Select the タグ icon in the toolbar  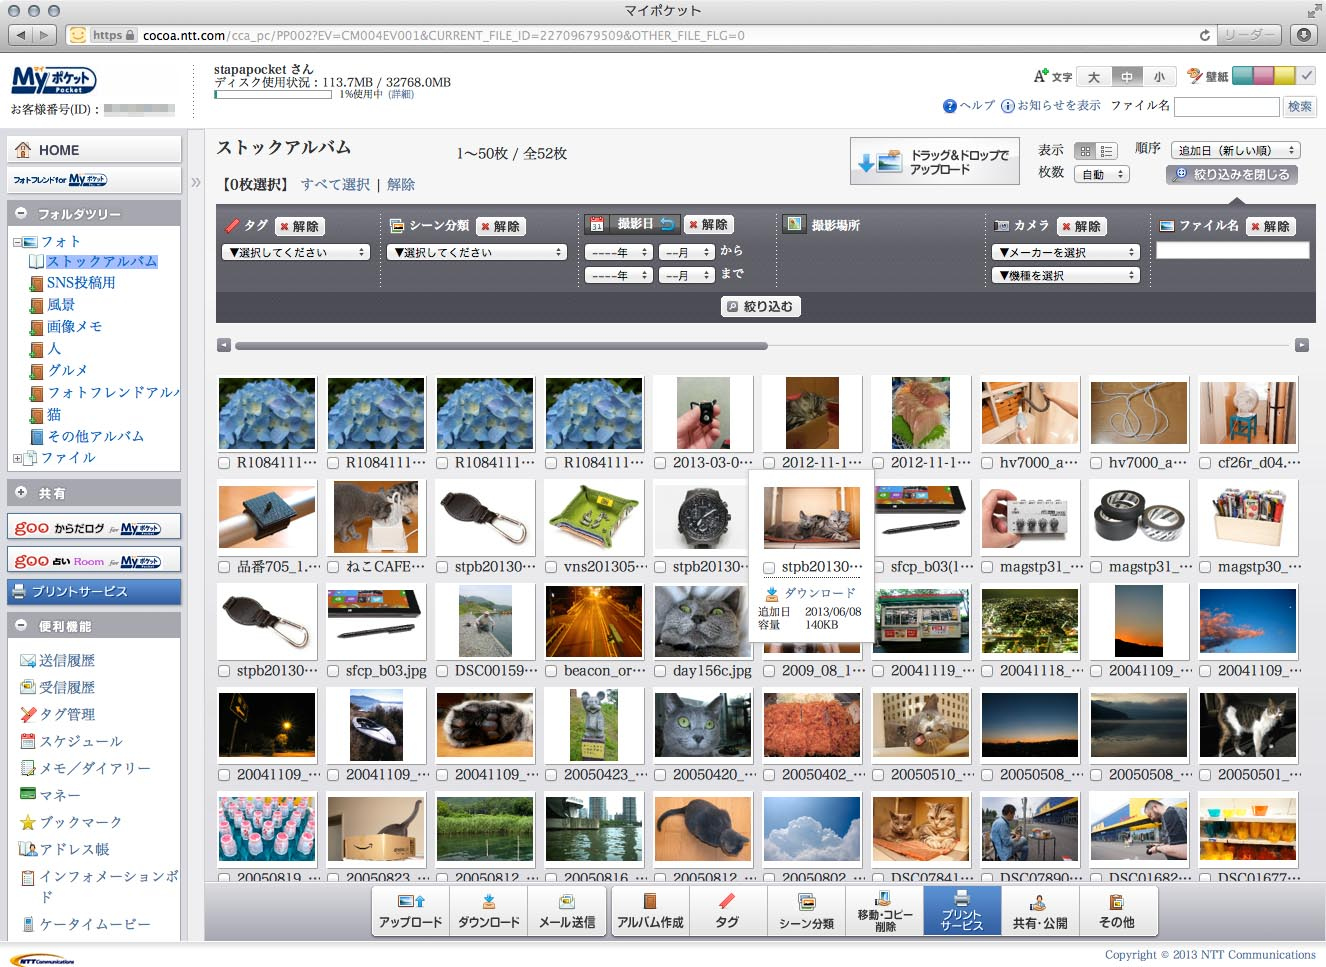coord(728,910)
